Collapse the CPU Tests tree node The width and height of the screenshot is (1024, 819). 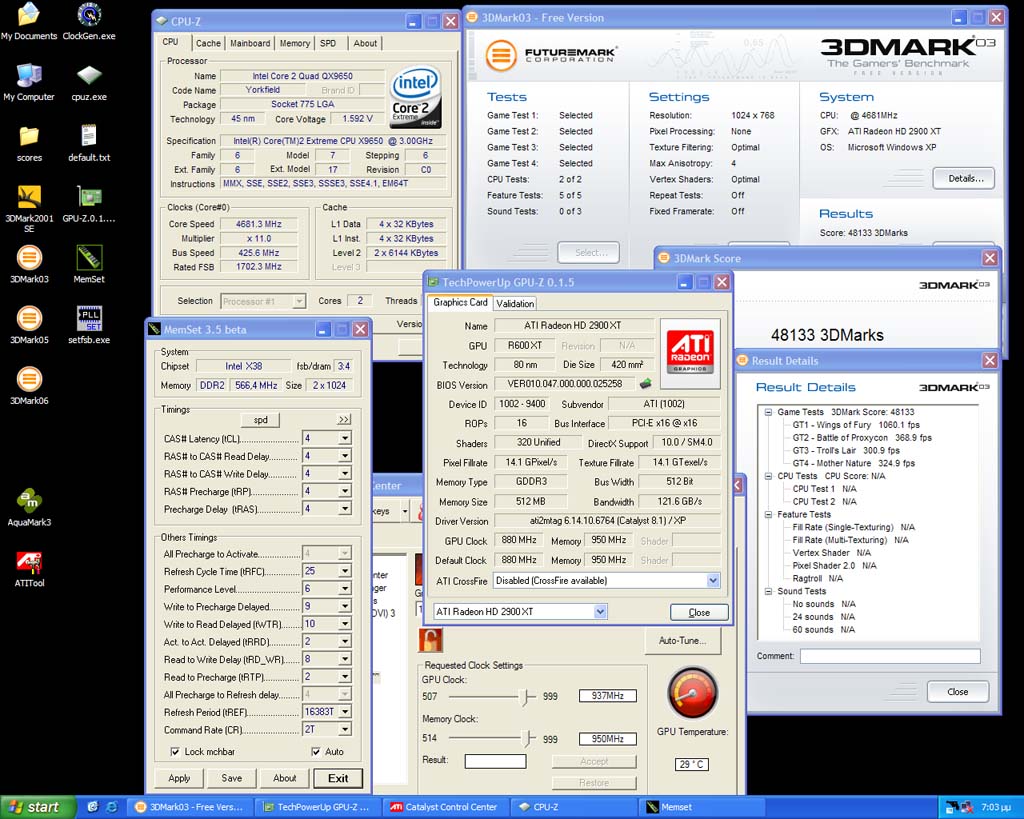click(769, 476)
